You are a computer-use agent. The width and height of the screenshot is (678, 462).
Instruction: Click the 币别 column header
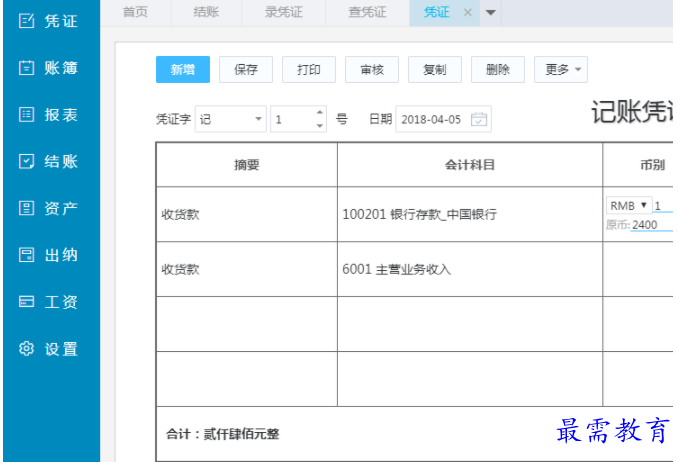(652, 165)
